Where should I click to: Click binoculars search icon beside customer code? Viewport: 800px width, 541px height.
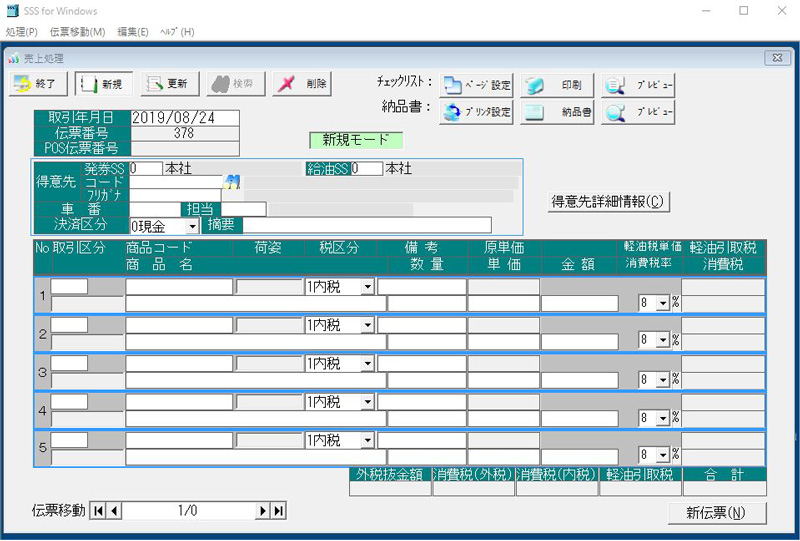233,182
